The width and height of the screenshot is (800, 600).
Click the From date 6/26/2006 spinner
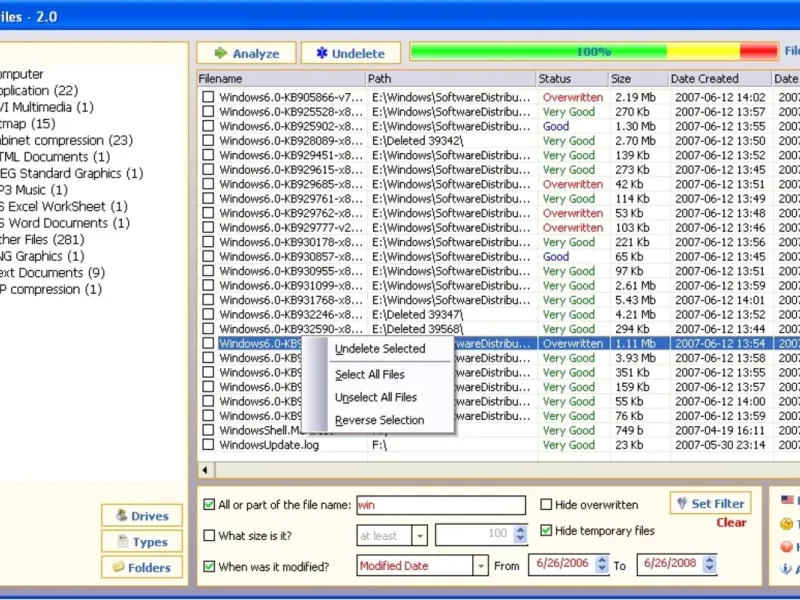(602, 564)
